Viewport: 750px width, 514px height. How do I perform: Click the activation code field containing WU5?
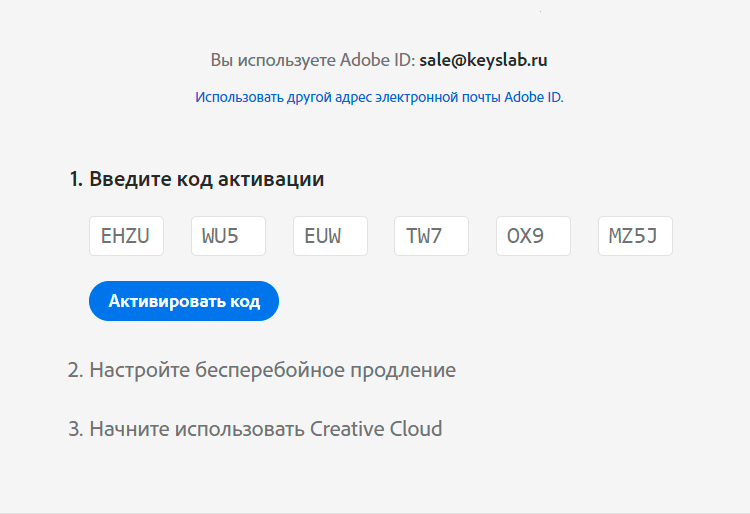coord(228,236)
